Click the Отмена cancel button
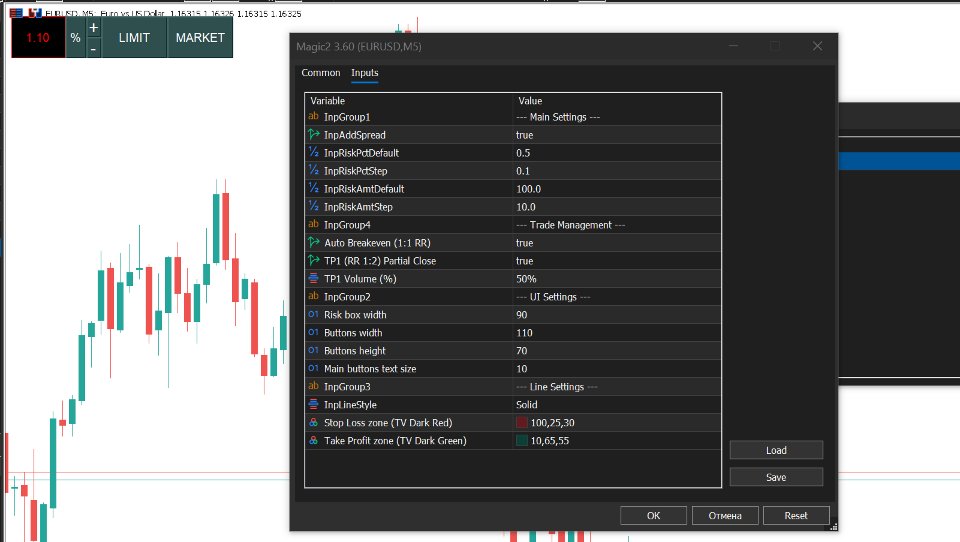Viewport: 960px width, 542px height. pyautogui.click(x=725, y=516)
